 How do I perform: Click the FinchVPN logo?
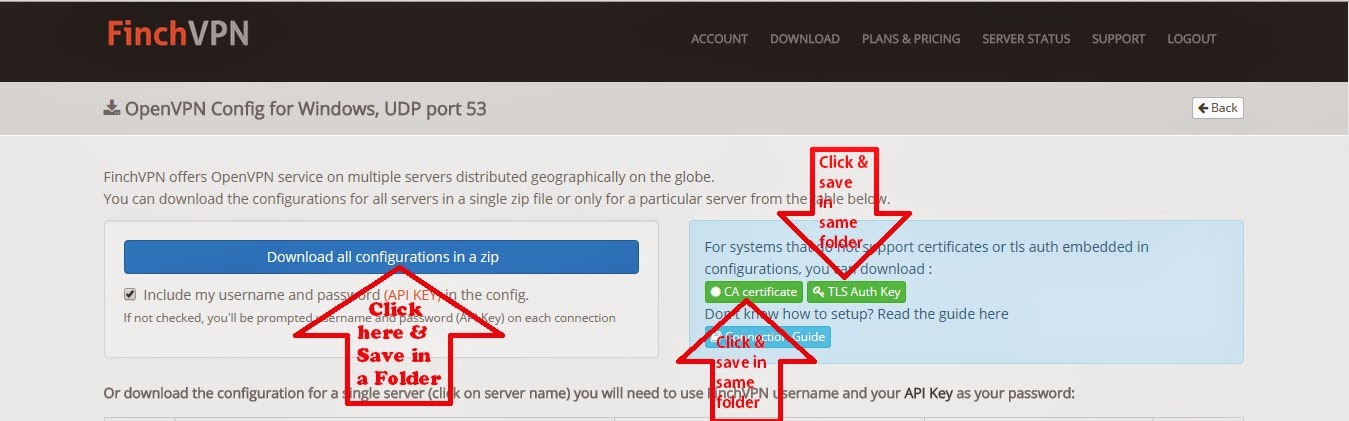coord(177,34)
